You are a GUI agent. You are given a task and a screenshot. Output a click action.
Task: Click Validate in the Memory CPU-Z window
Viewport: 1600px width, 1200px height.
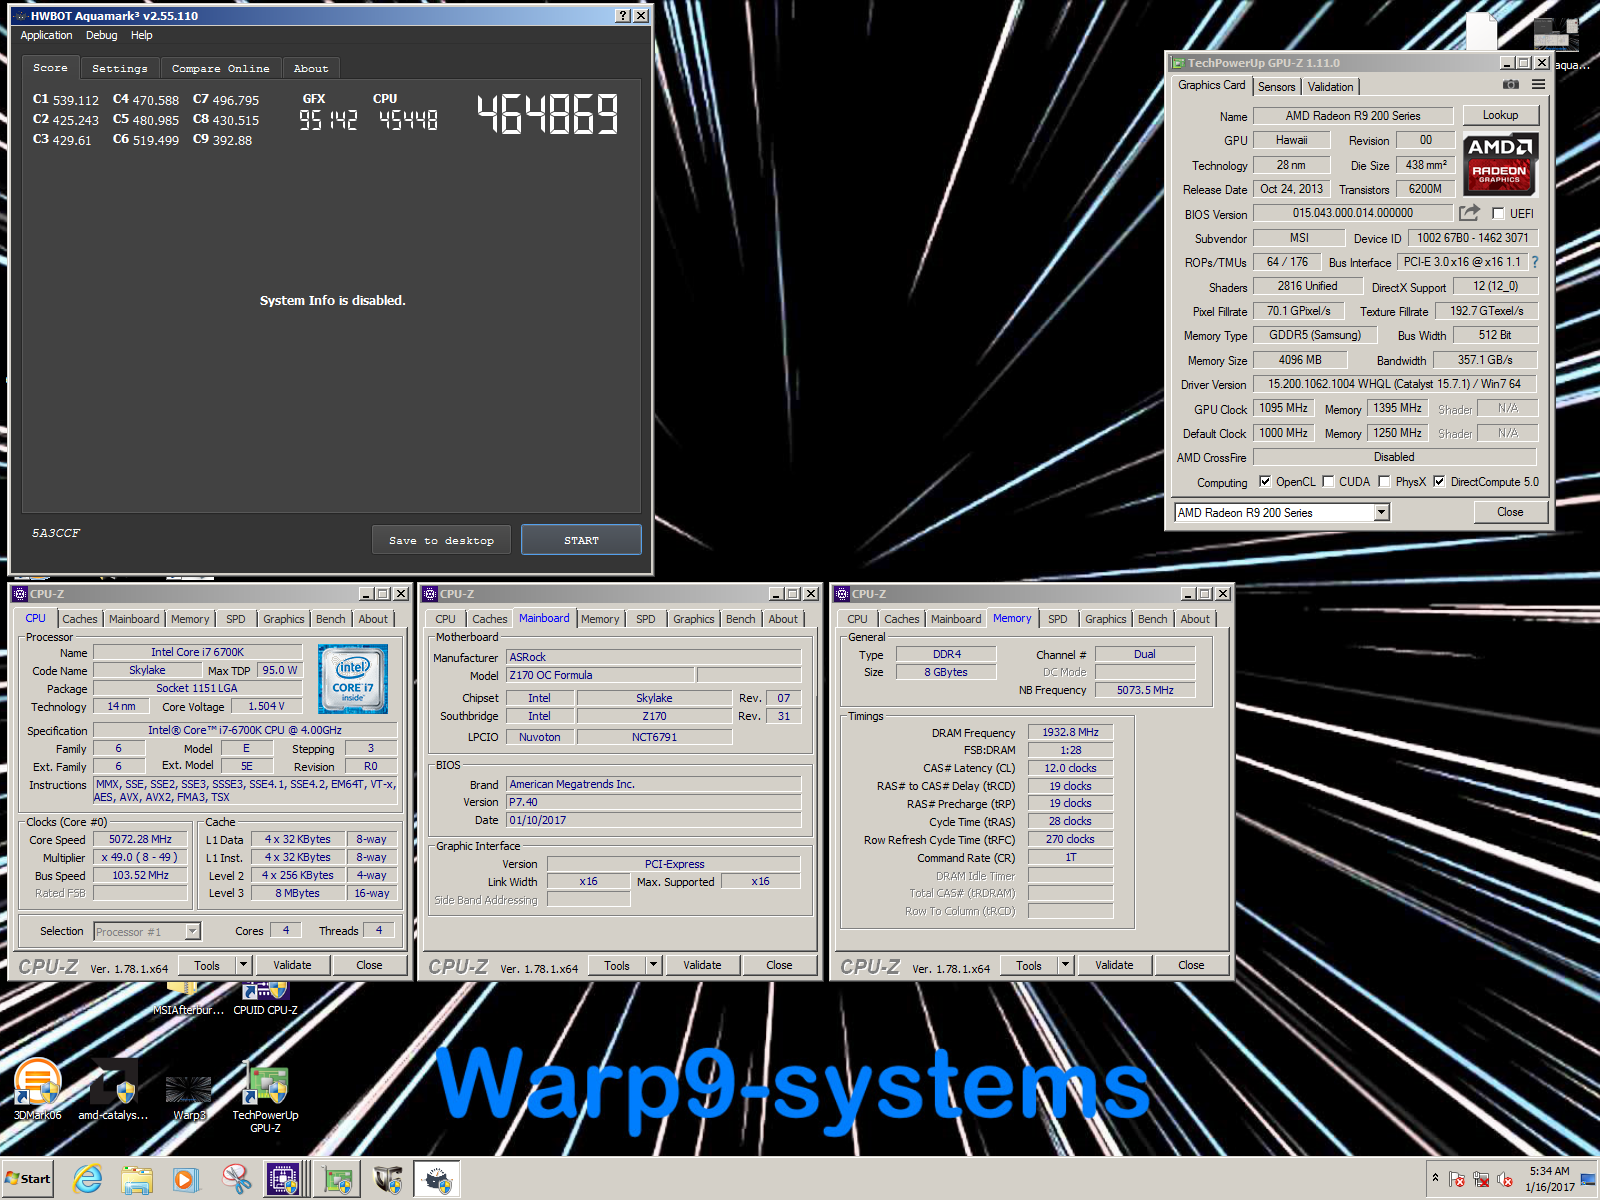(x=1114, y=965)
